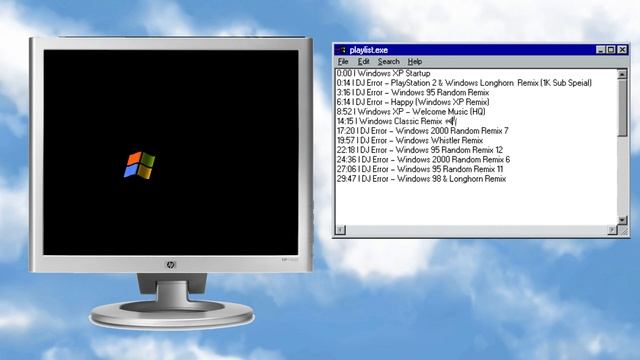
Task: Click the playlist.exe title text
Action: click(369, 50)
